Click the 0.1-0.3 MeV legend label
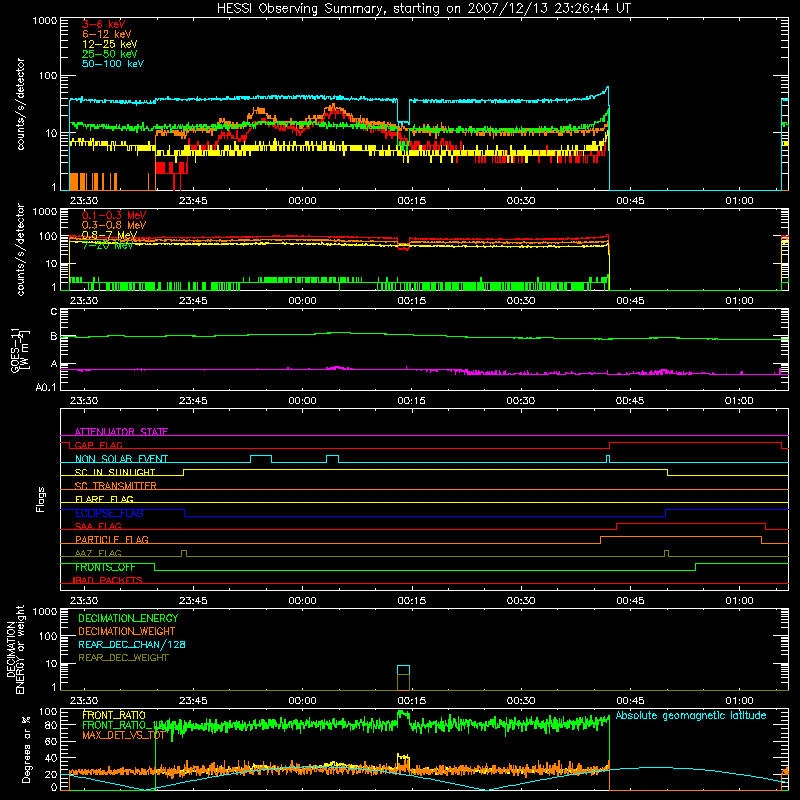This screenshot has width=800, height=800. (114, 215)
